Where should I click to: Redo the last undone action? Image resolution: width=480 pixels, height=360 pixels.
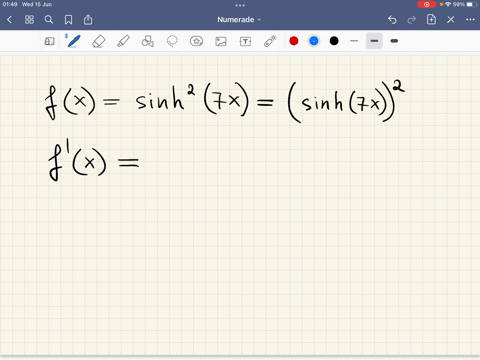point(412,20)
